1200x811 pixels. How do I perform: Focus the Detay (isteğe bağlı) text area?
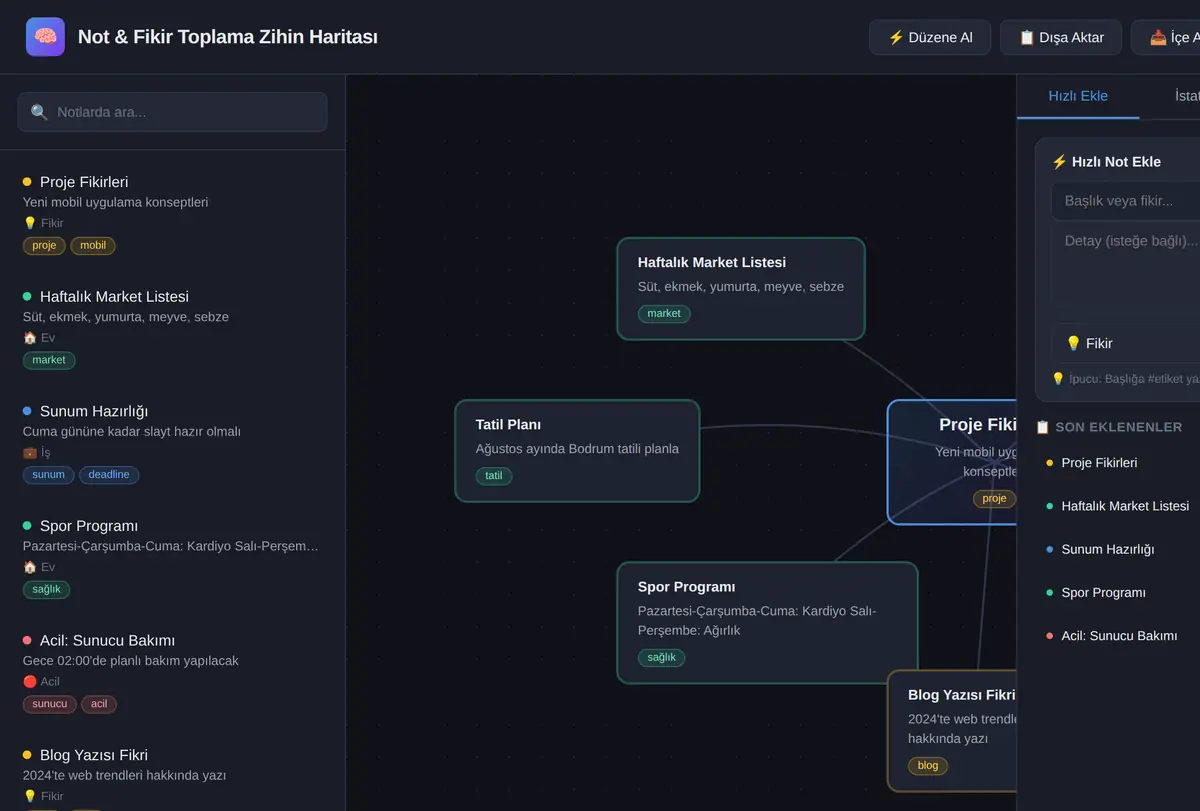pos(1125,267)
